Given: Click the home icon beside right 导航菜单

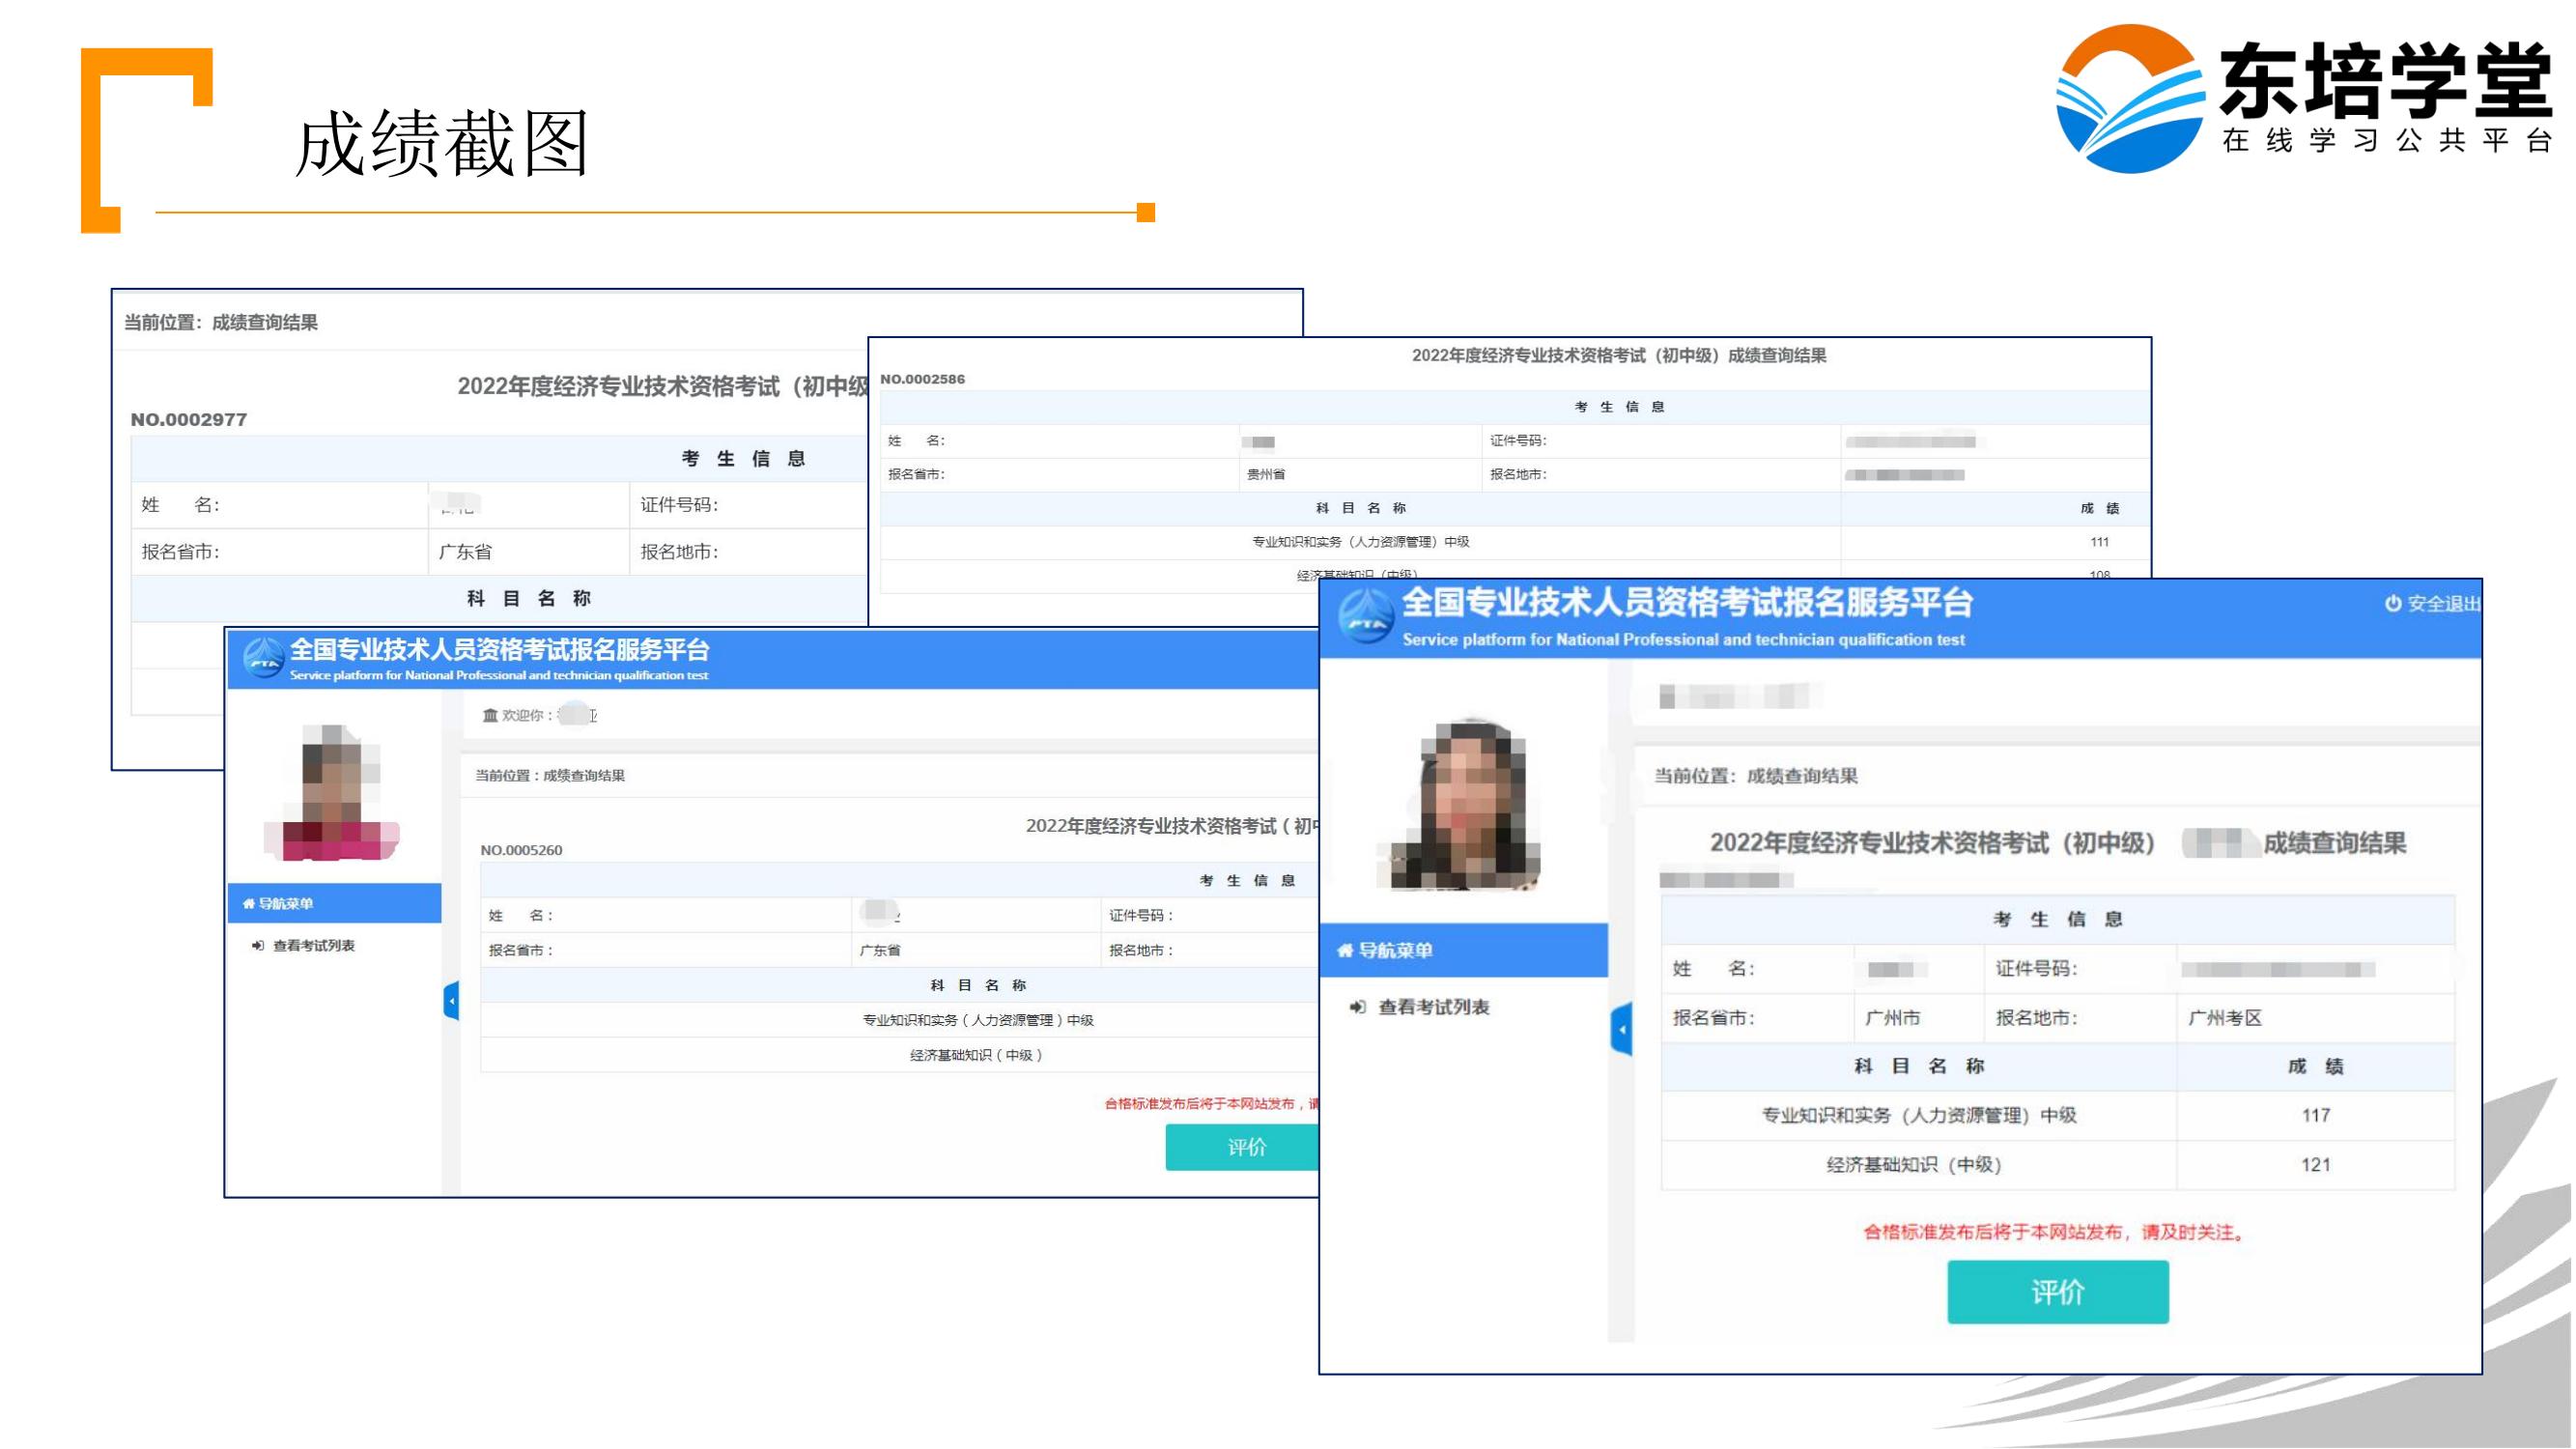Looking at the screenshot, I should pos(1346,951).
